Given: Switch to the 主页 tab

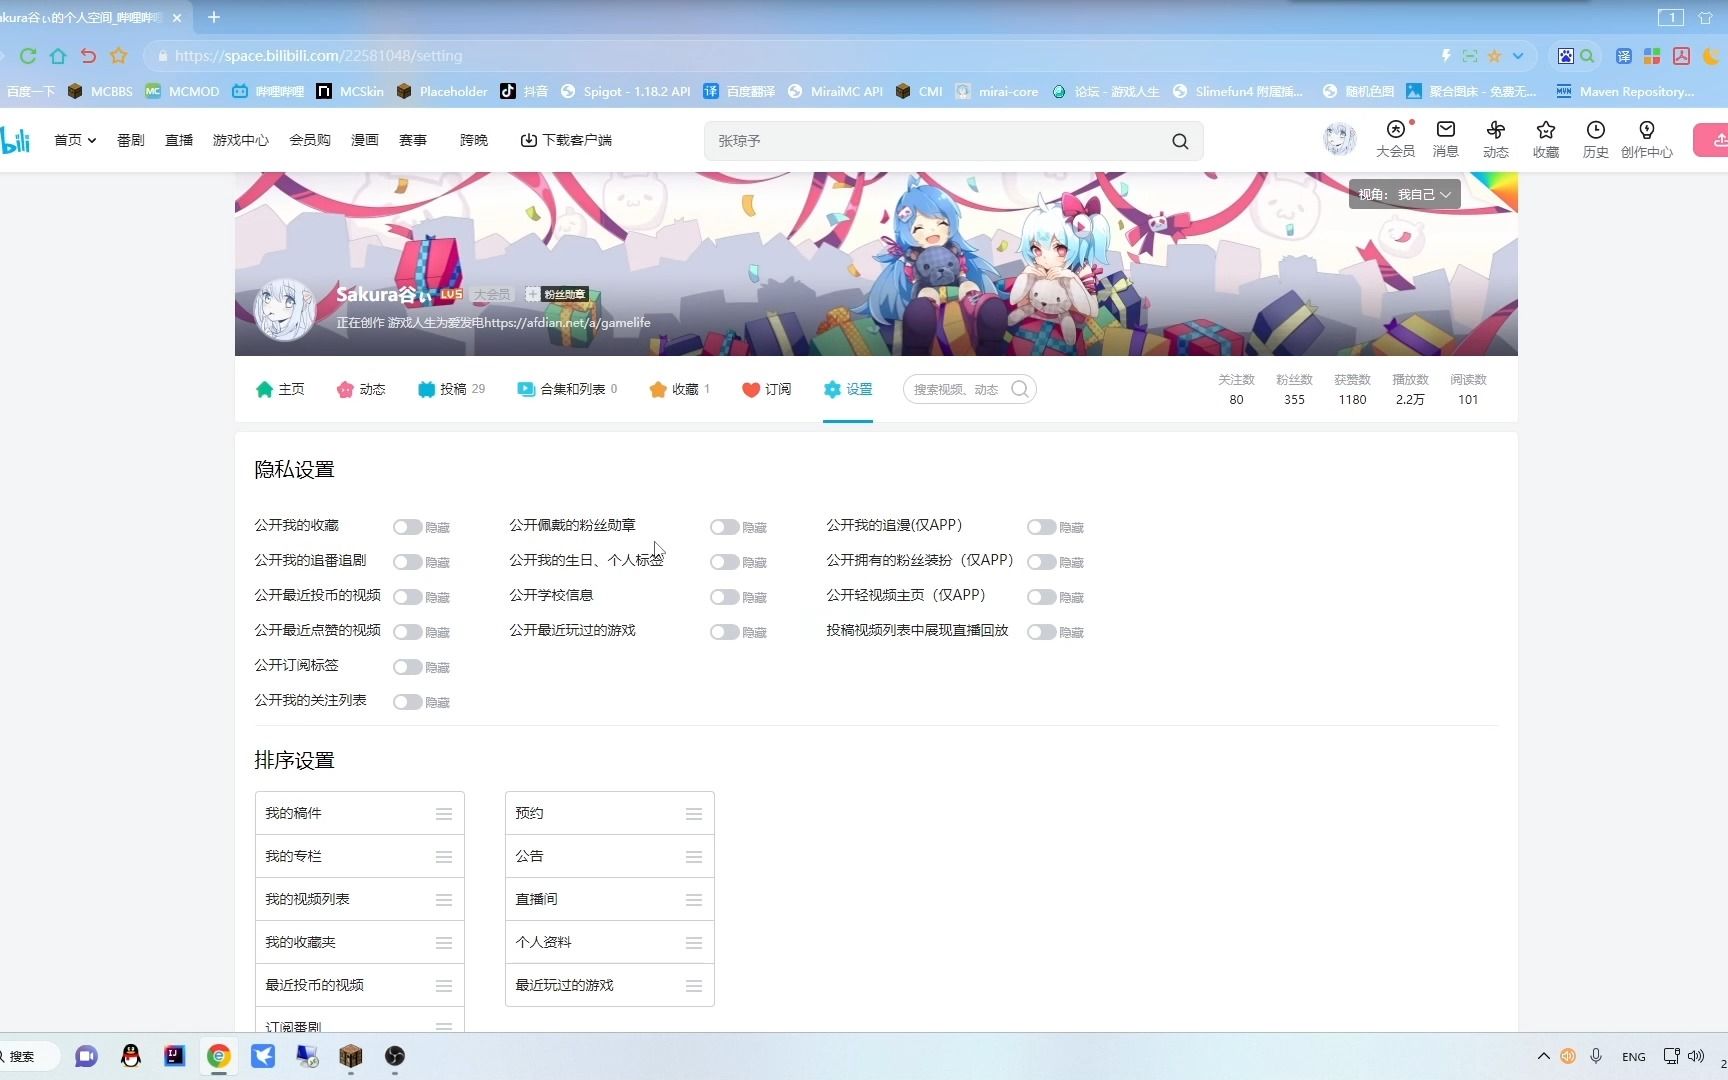Looking at the screenshot, I should (280, 389).
